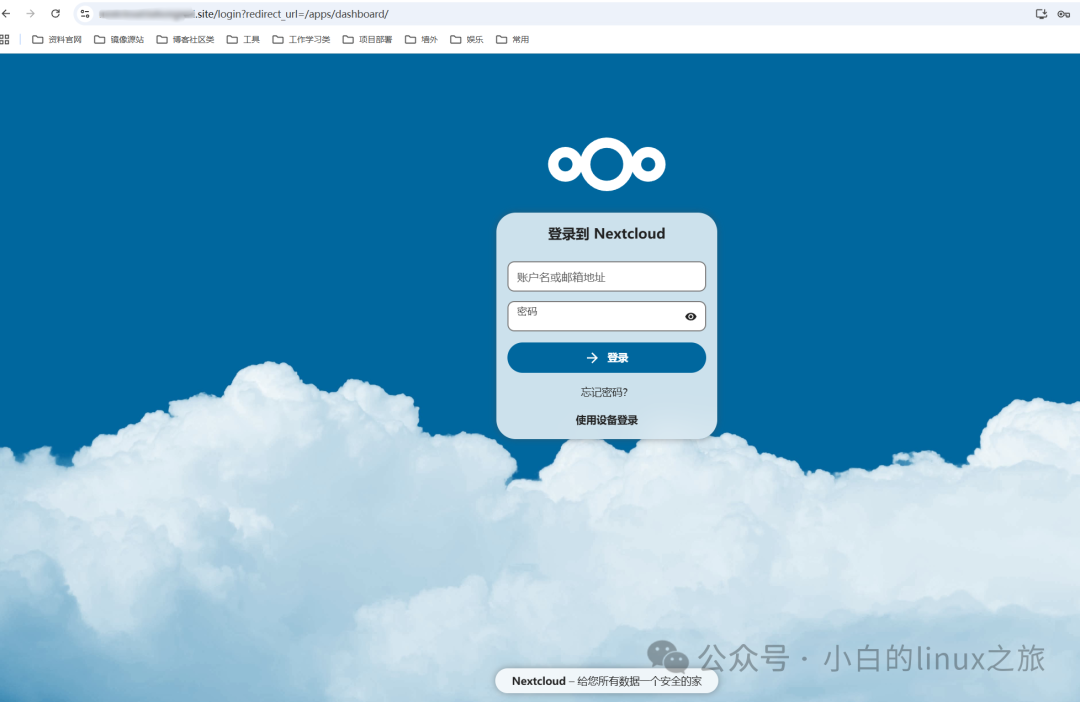Click the 登录到 Nextcloud heading
The height and width of the screenshot is (702, 1080).
coord(607,234)
